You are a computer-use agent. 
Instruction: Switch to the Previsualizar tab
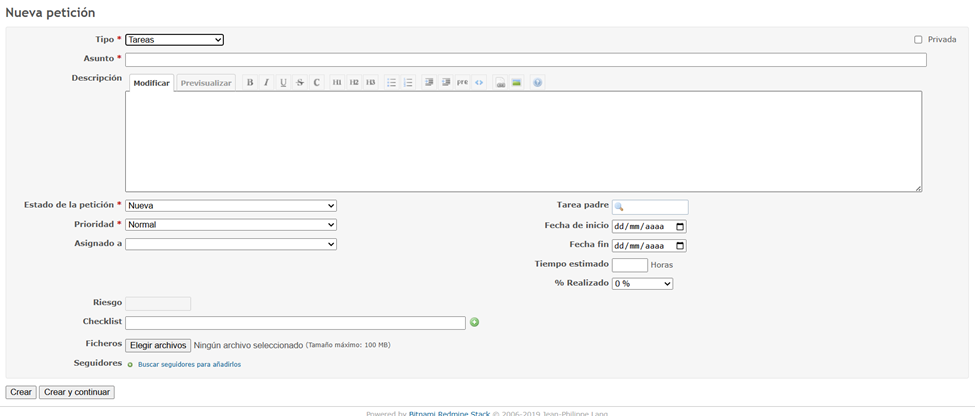tap(206, 83)
